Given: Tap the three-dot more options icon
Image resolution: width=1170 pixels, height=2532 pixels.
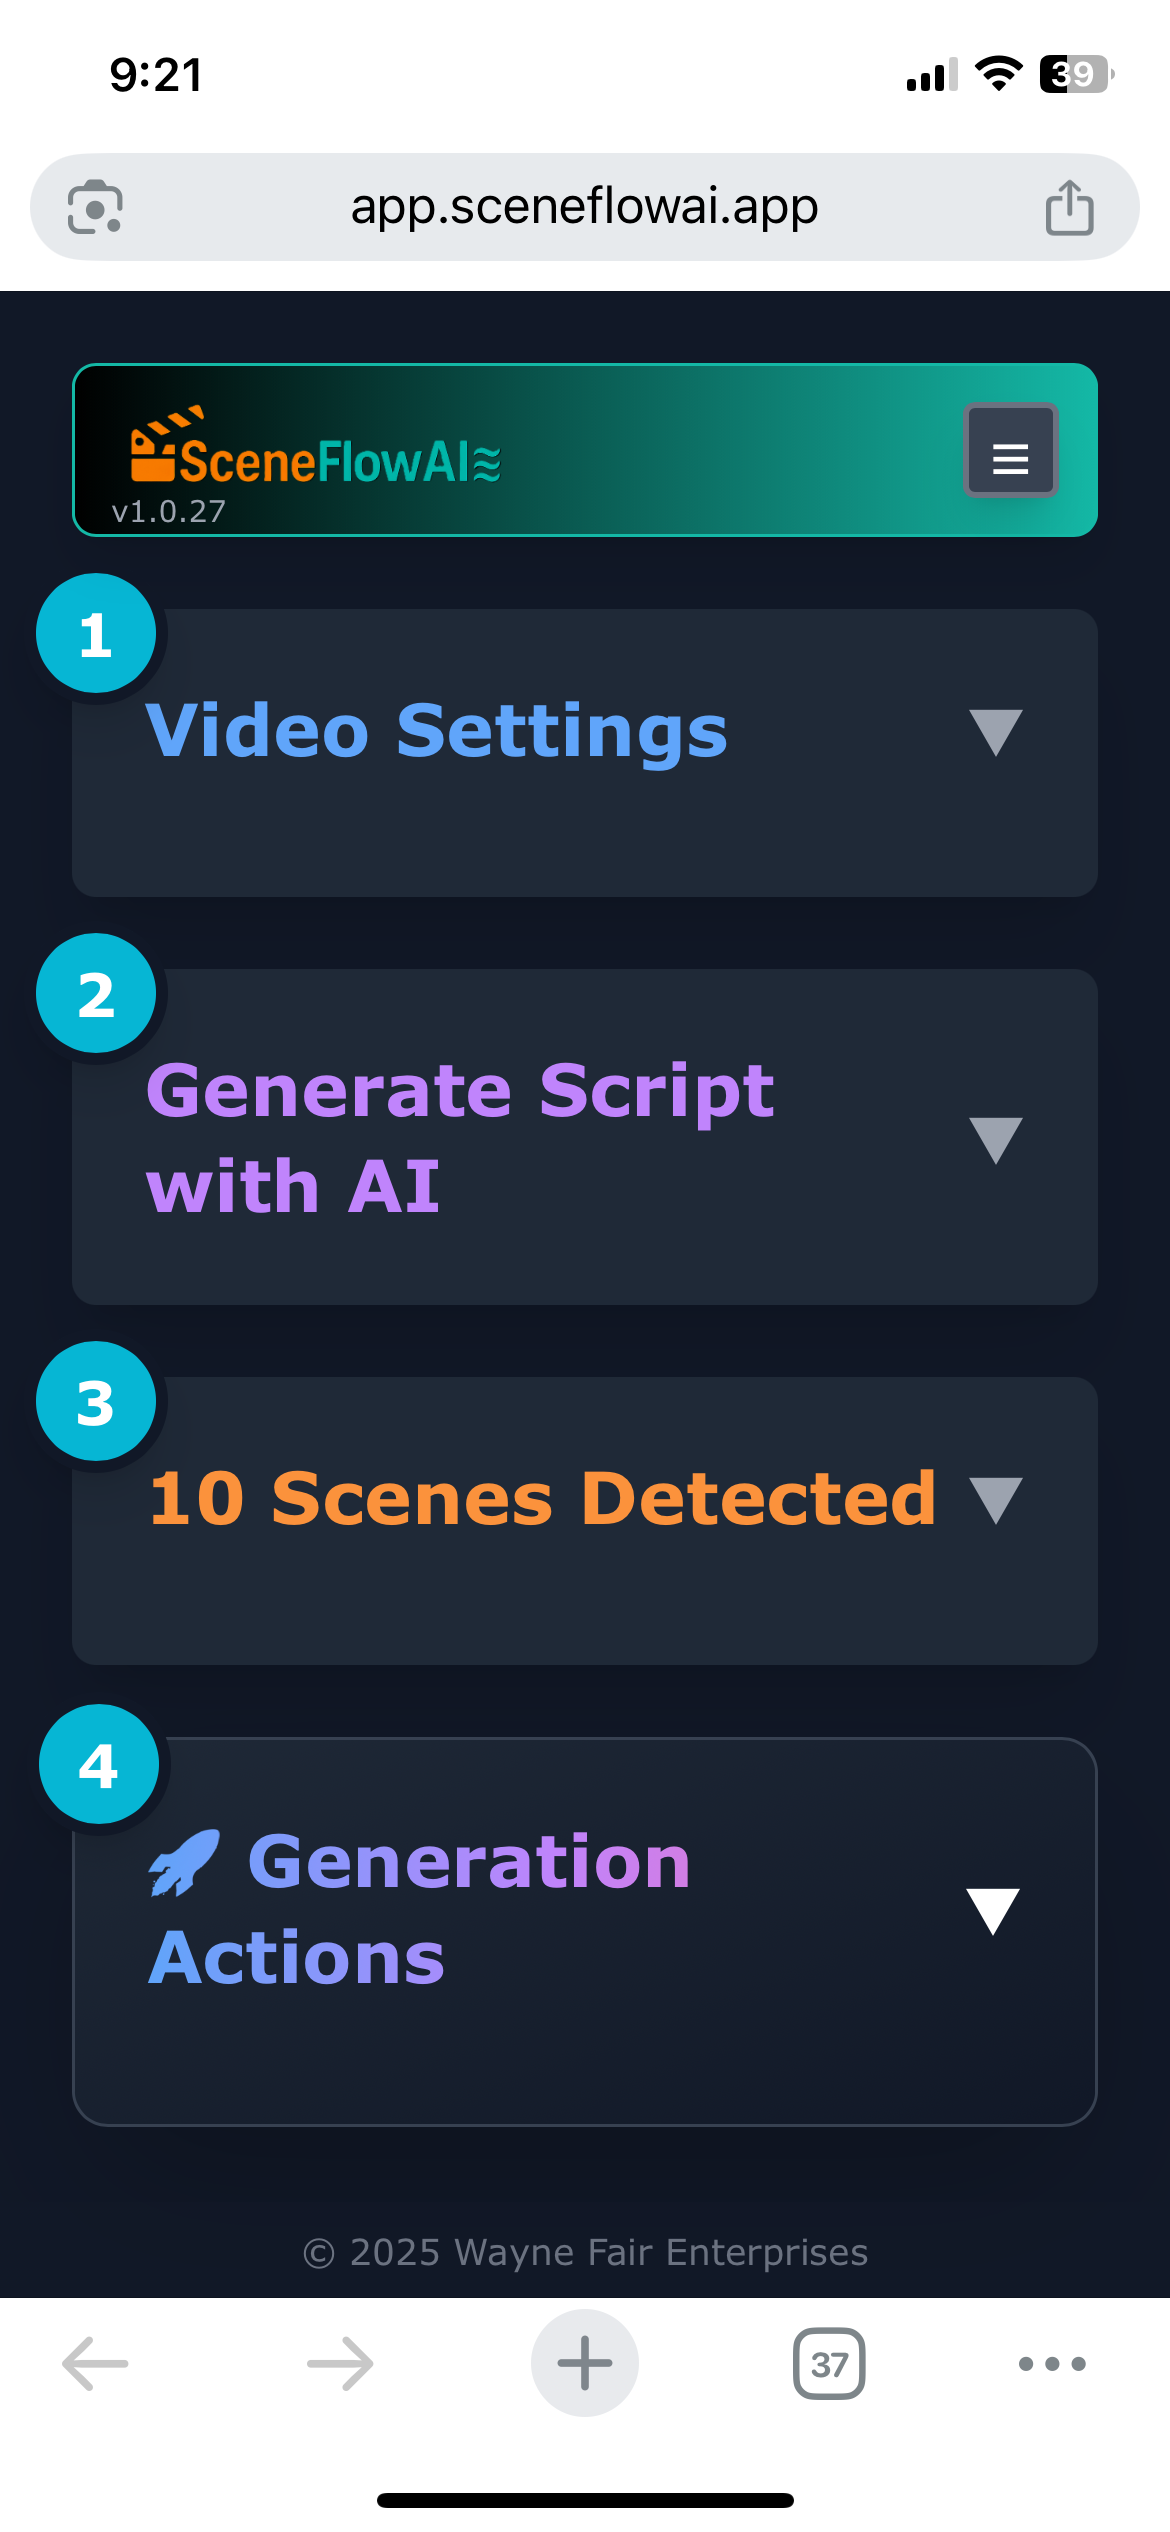Looking at the screenshot, I should [1050, 2363].
